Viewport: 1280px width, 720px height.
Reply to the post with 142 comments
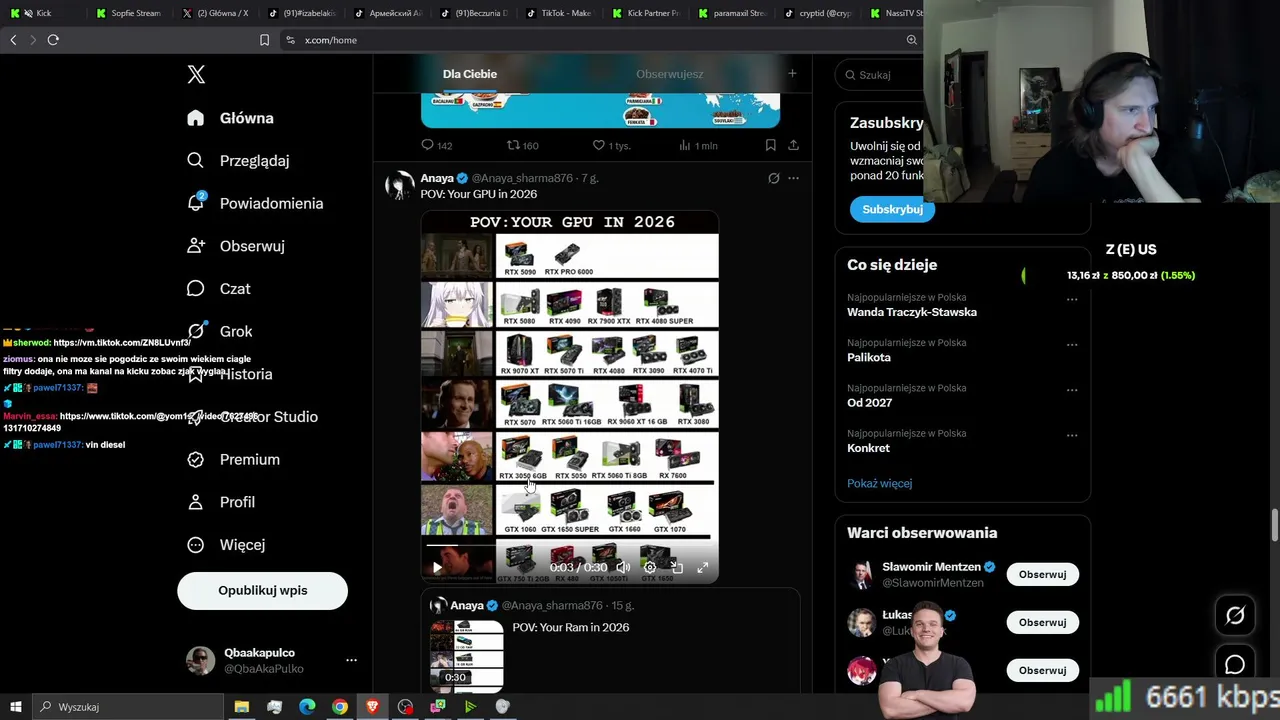(437, 145)
